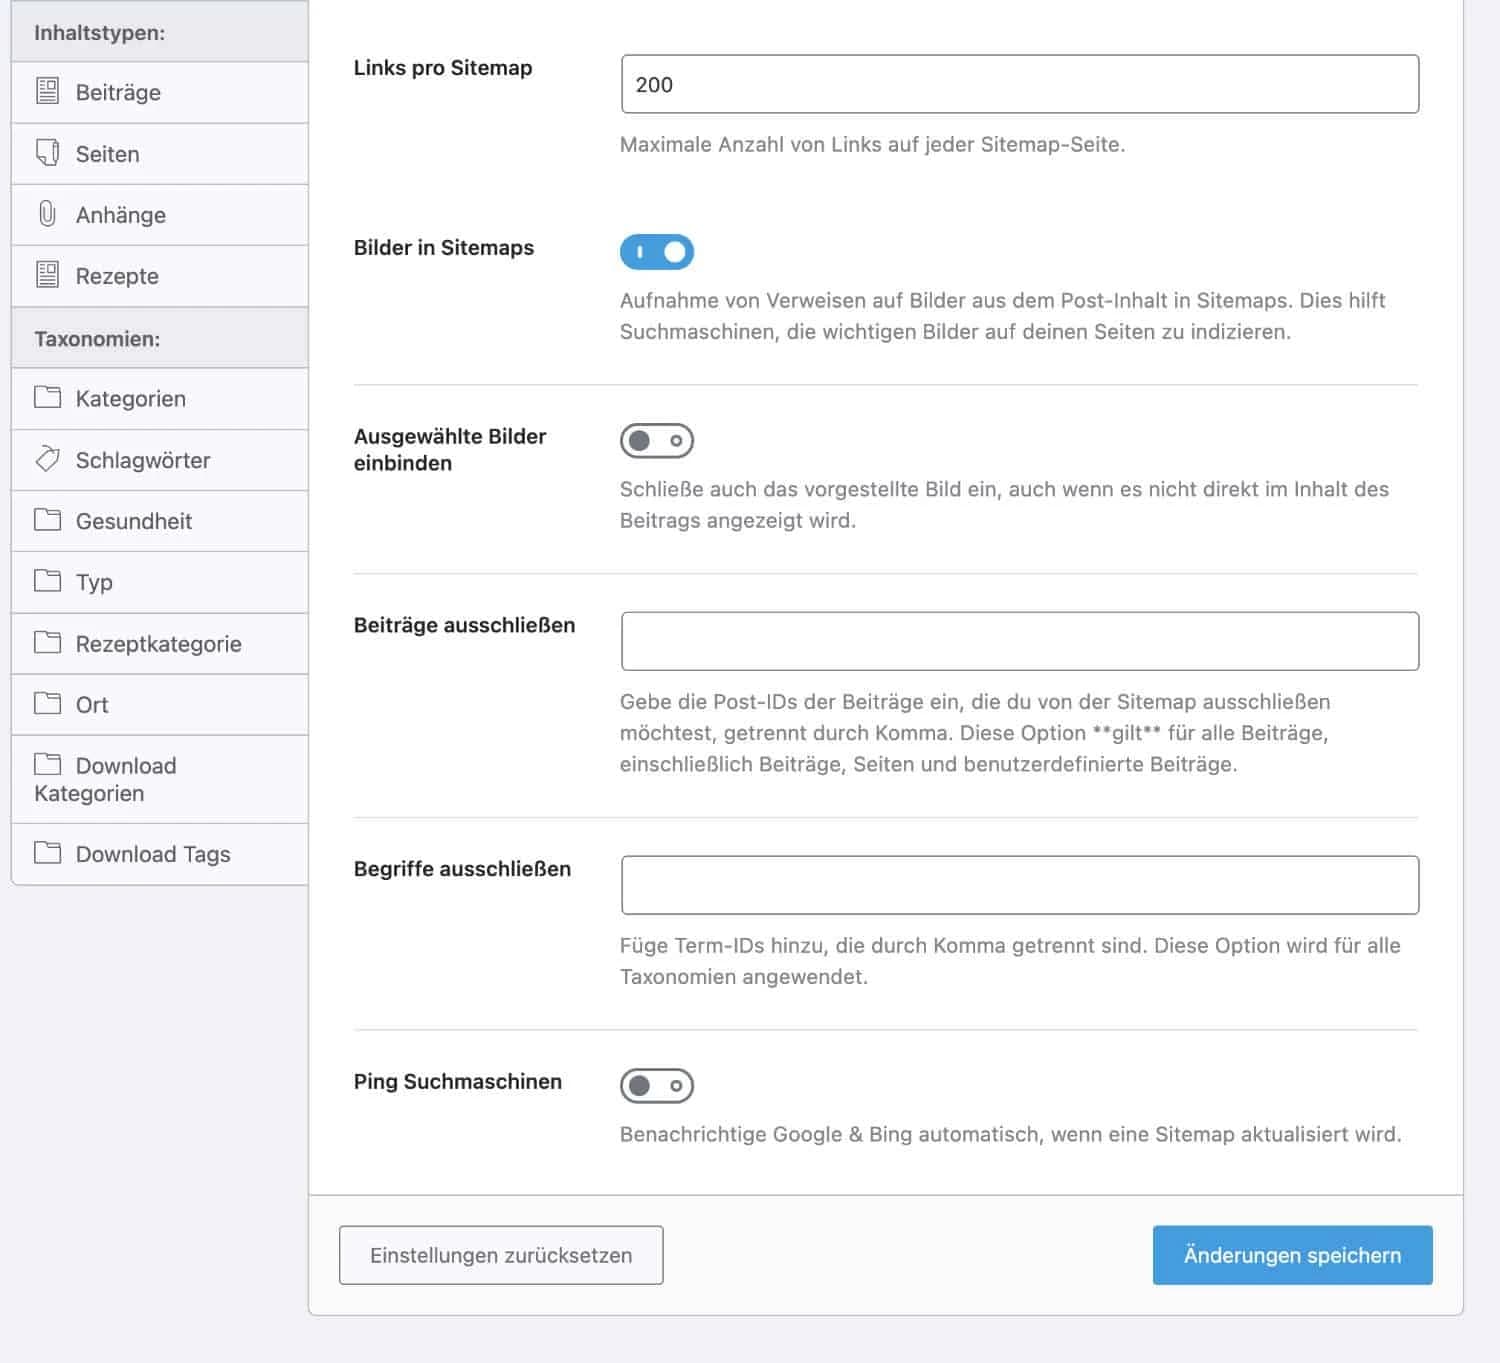The image size is (1500, 1363).
Task: Open the Typ taxonomy tab
Action: click(x=94, y=582)
